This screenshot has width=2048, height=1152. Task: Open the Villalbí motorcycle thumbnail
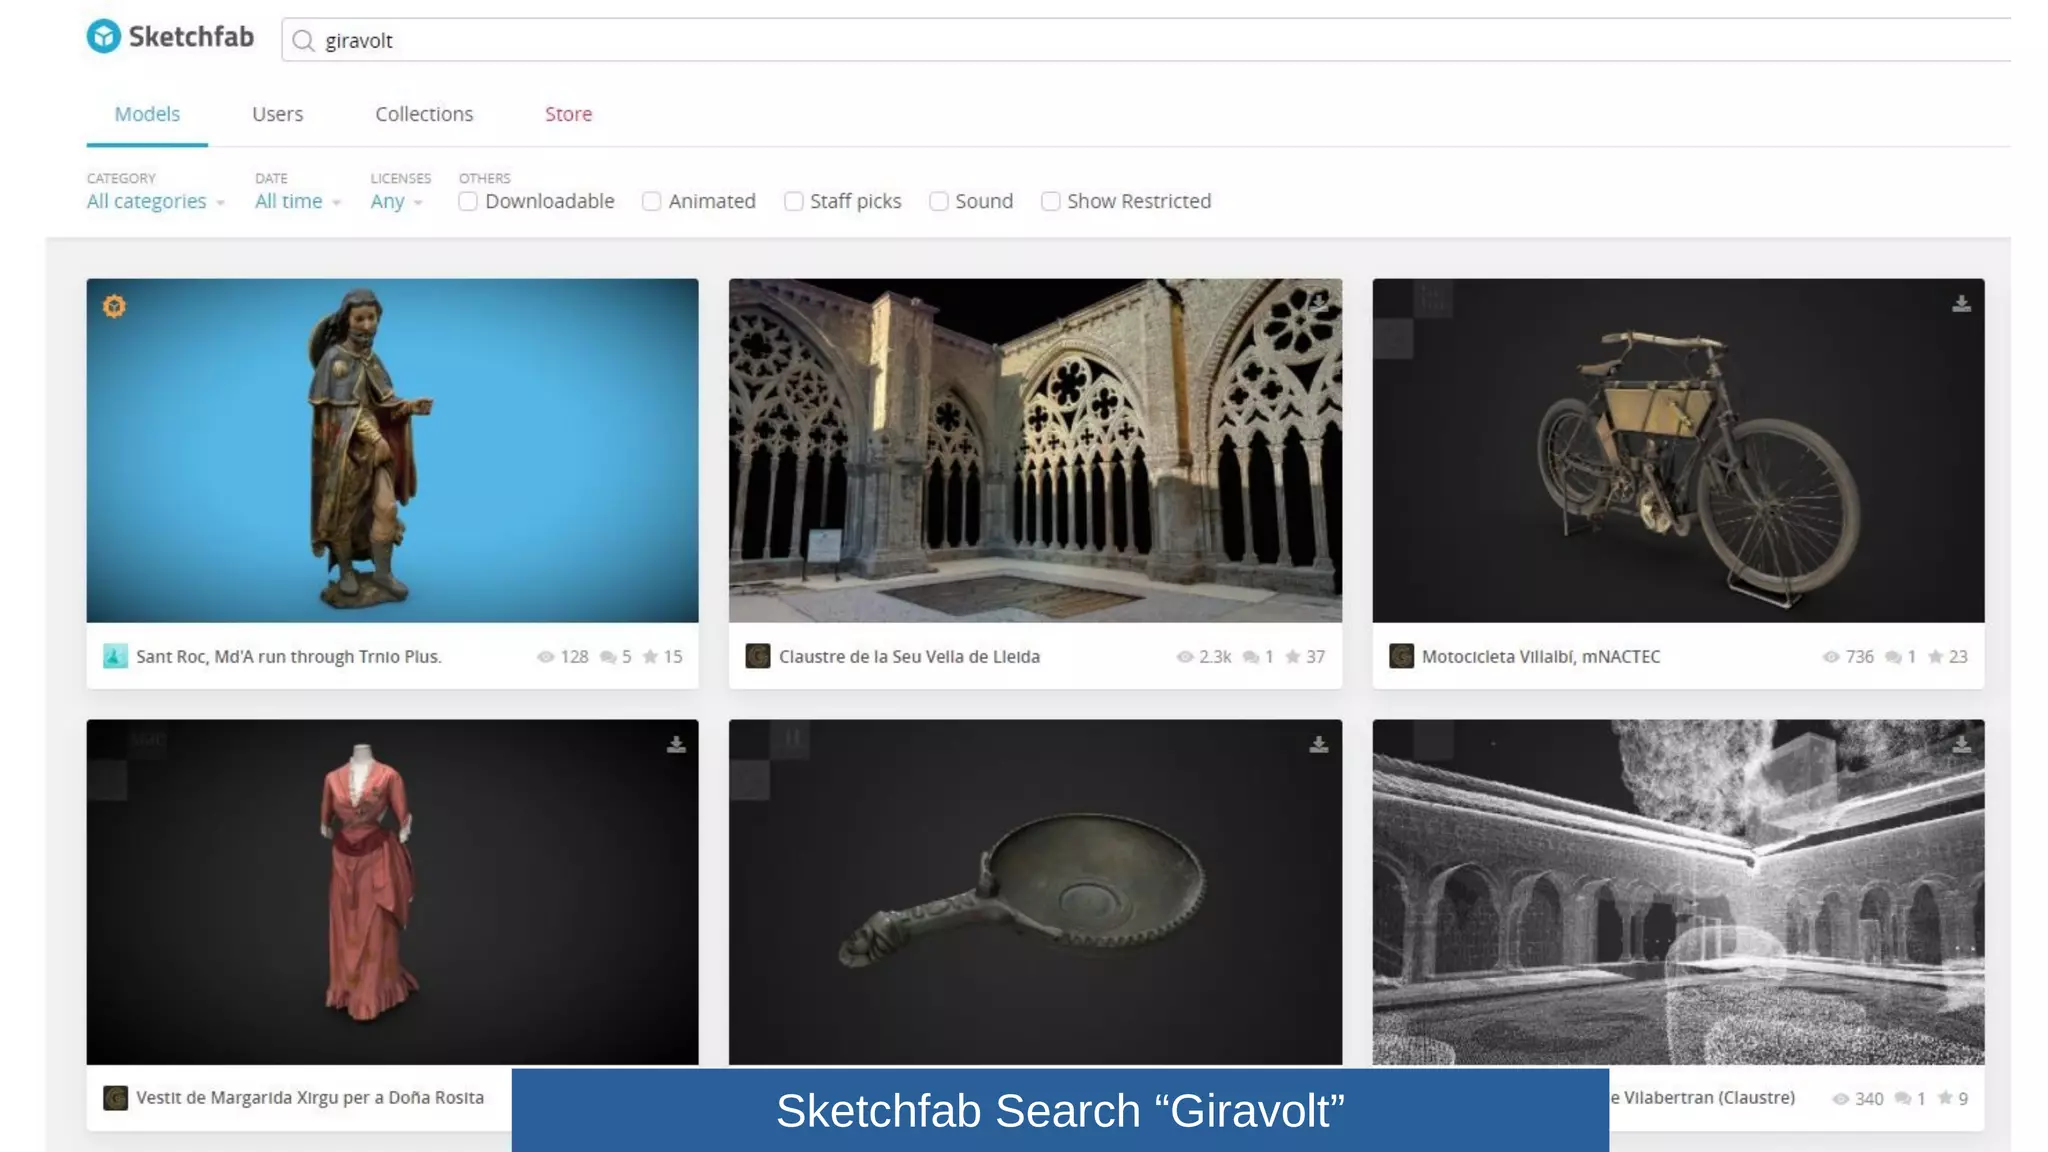click(1678, 450)
